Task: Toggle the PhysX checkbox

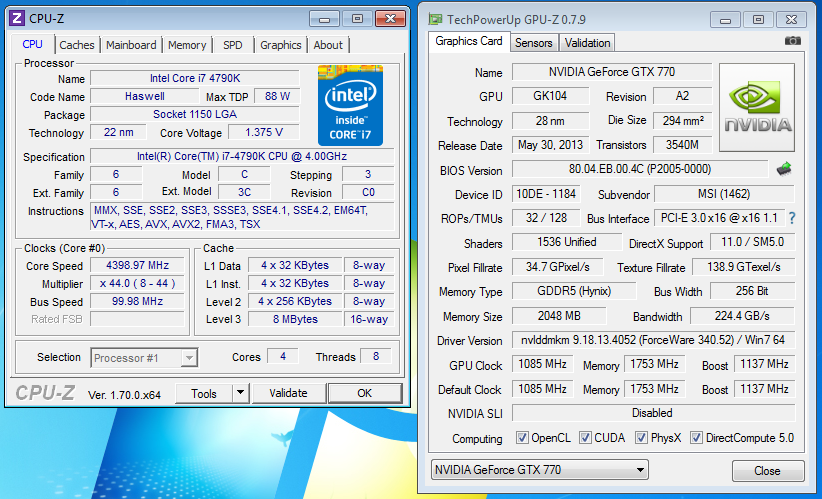Action: coord(641,438)
